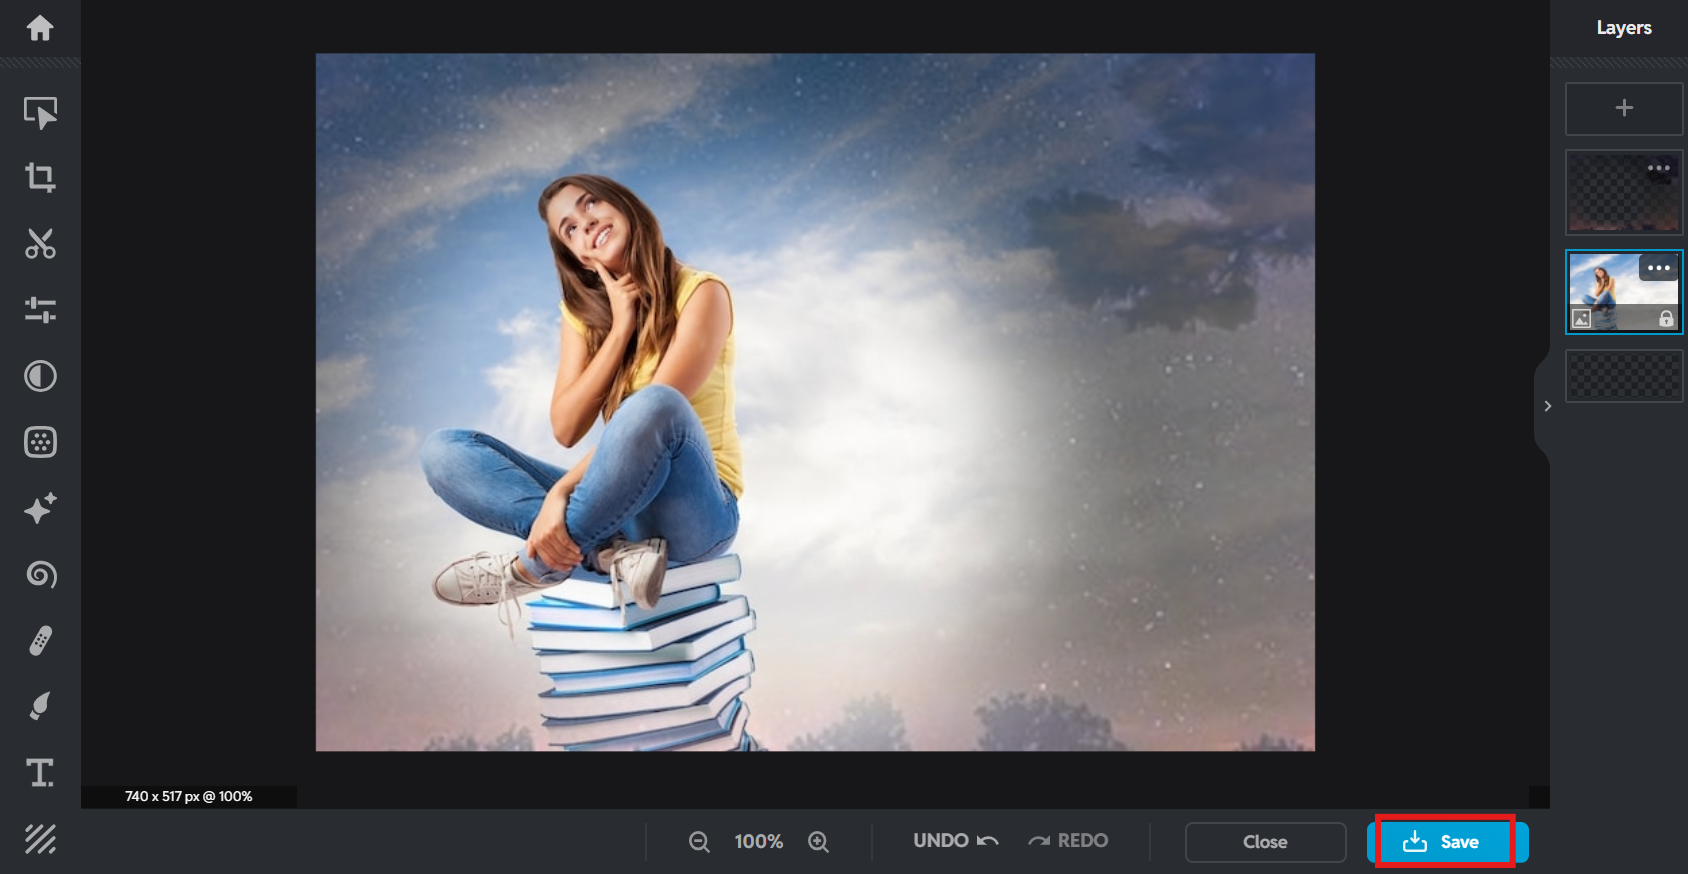Collapse the Layers panel with chevron
The width and height of the screenshot is (1688, 874).
pyautogui.click(x=1547, y=406)
